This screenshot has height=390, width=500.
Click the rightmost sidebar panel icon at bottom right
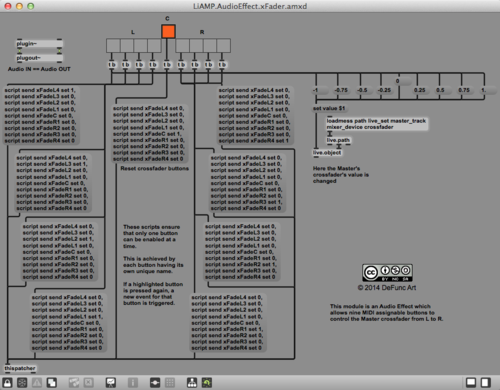coord(486,382)
